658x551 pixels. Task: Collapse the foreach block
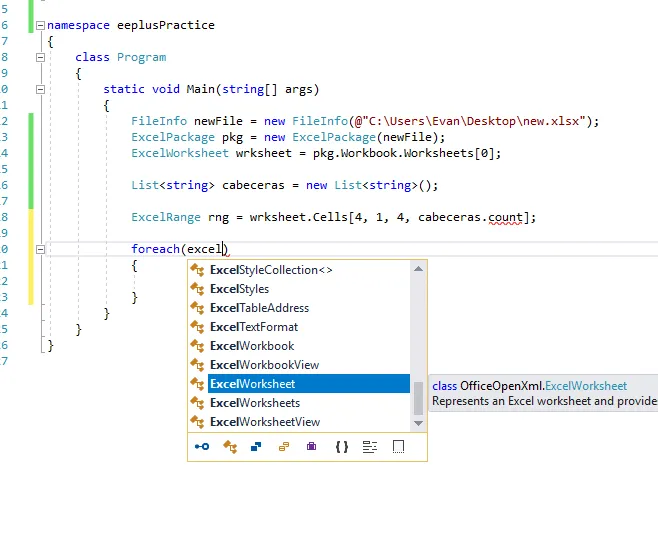(40, 249)
